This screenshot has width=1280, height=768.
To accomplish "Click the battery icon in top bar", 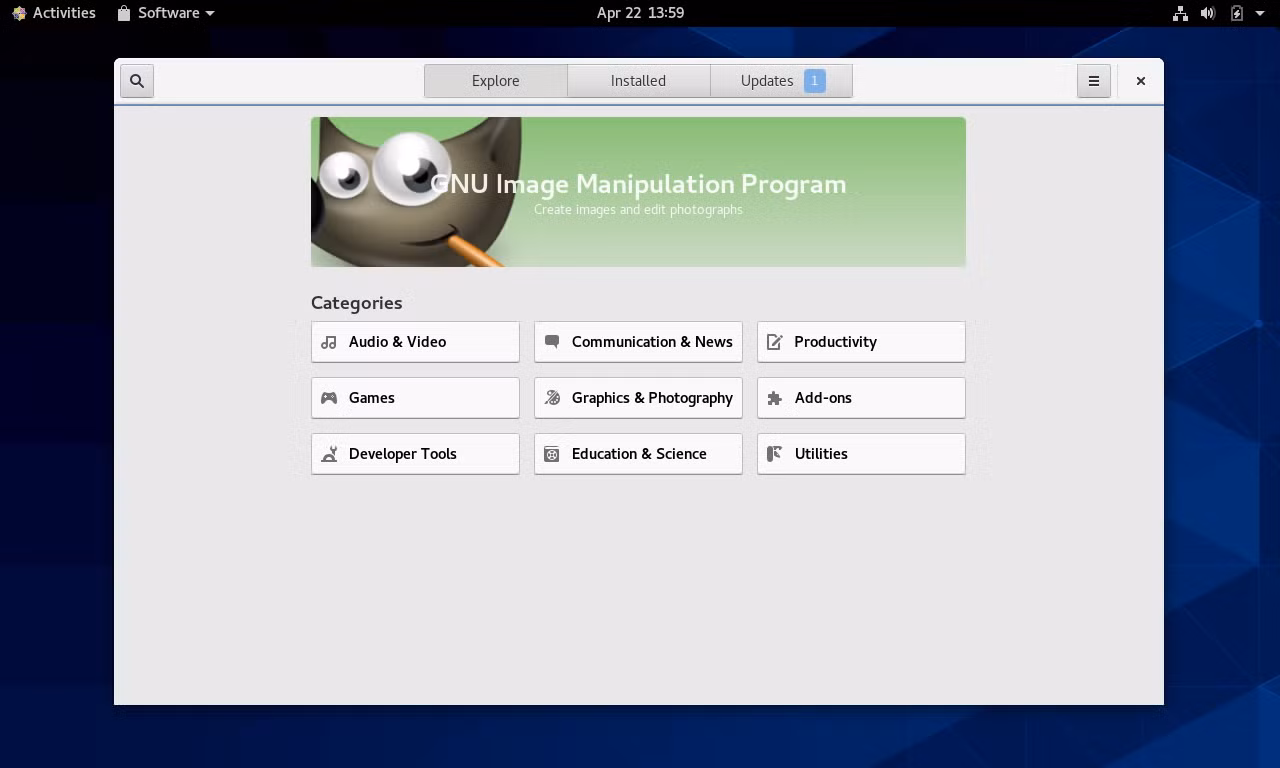I will tap(1237, 13).
